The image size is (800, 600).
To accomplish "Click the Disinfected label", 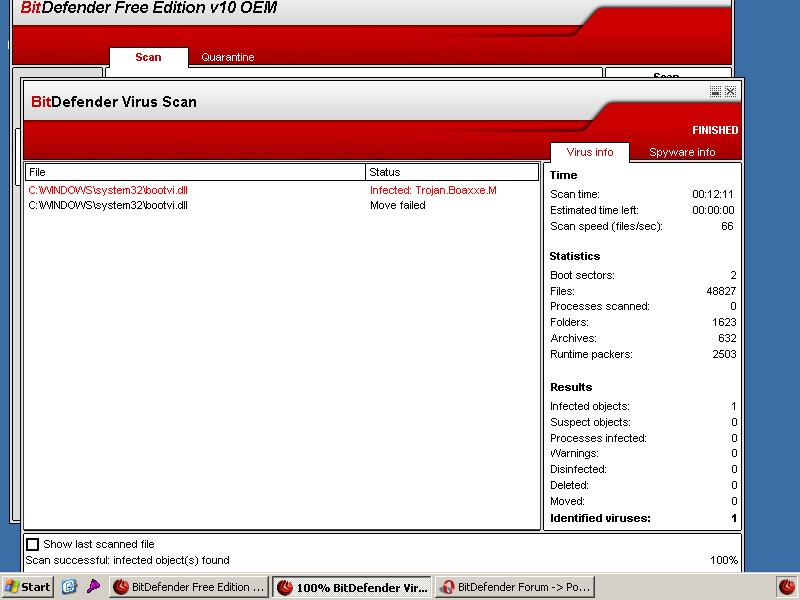I will coord(578,469).
